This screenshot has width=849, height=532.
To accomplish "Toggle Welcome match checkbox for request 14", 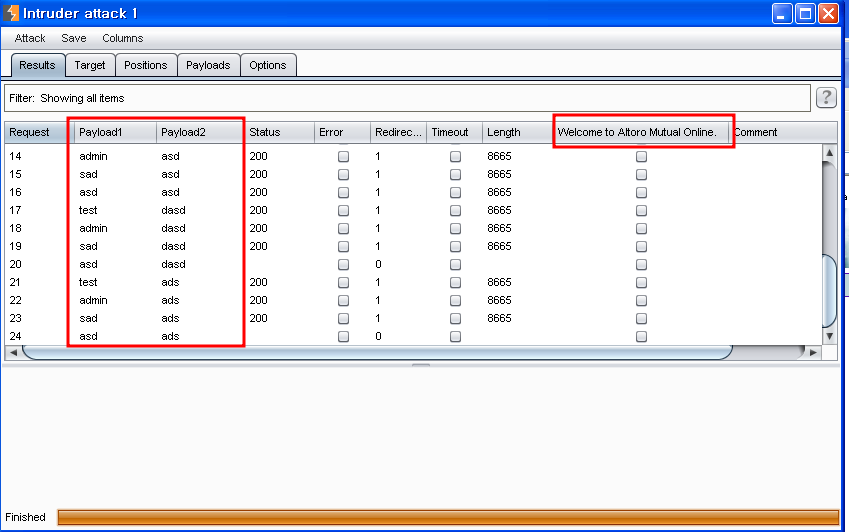I will [x=642, y=156].
